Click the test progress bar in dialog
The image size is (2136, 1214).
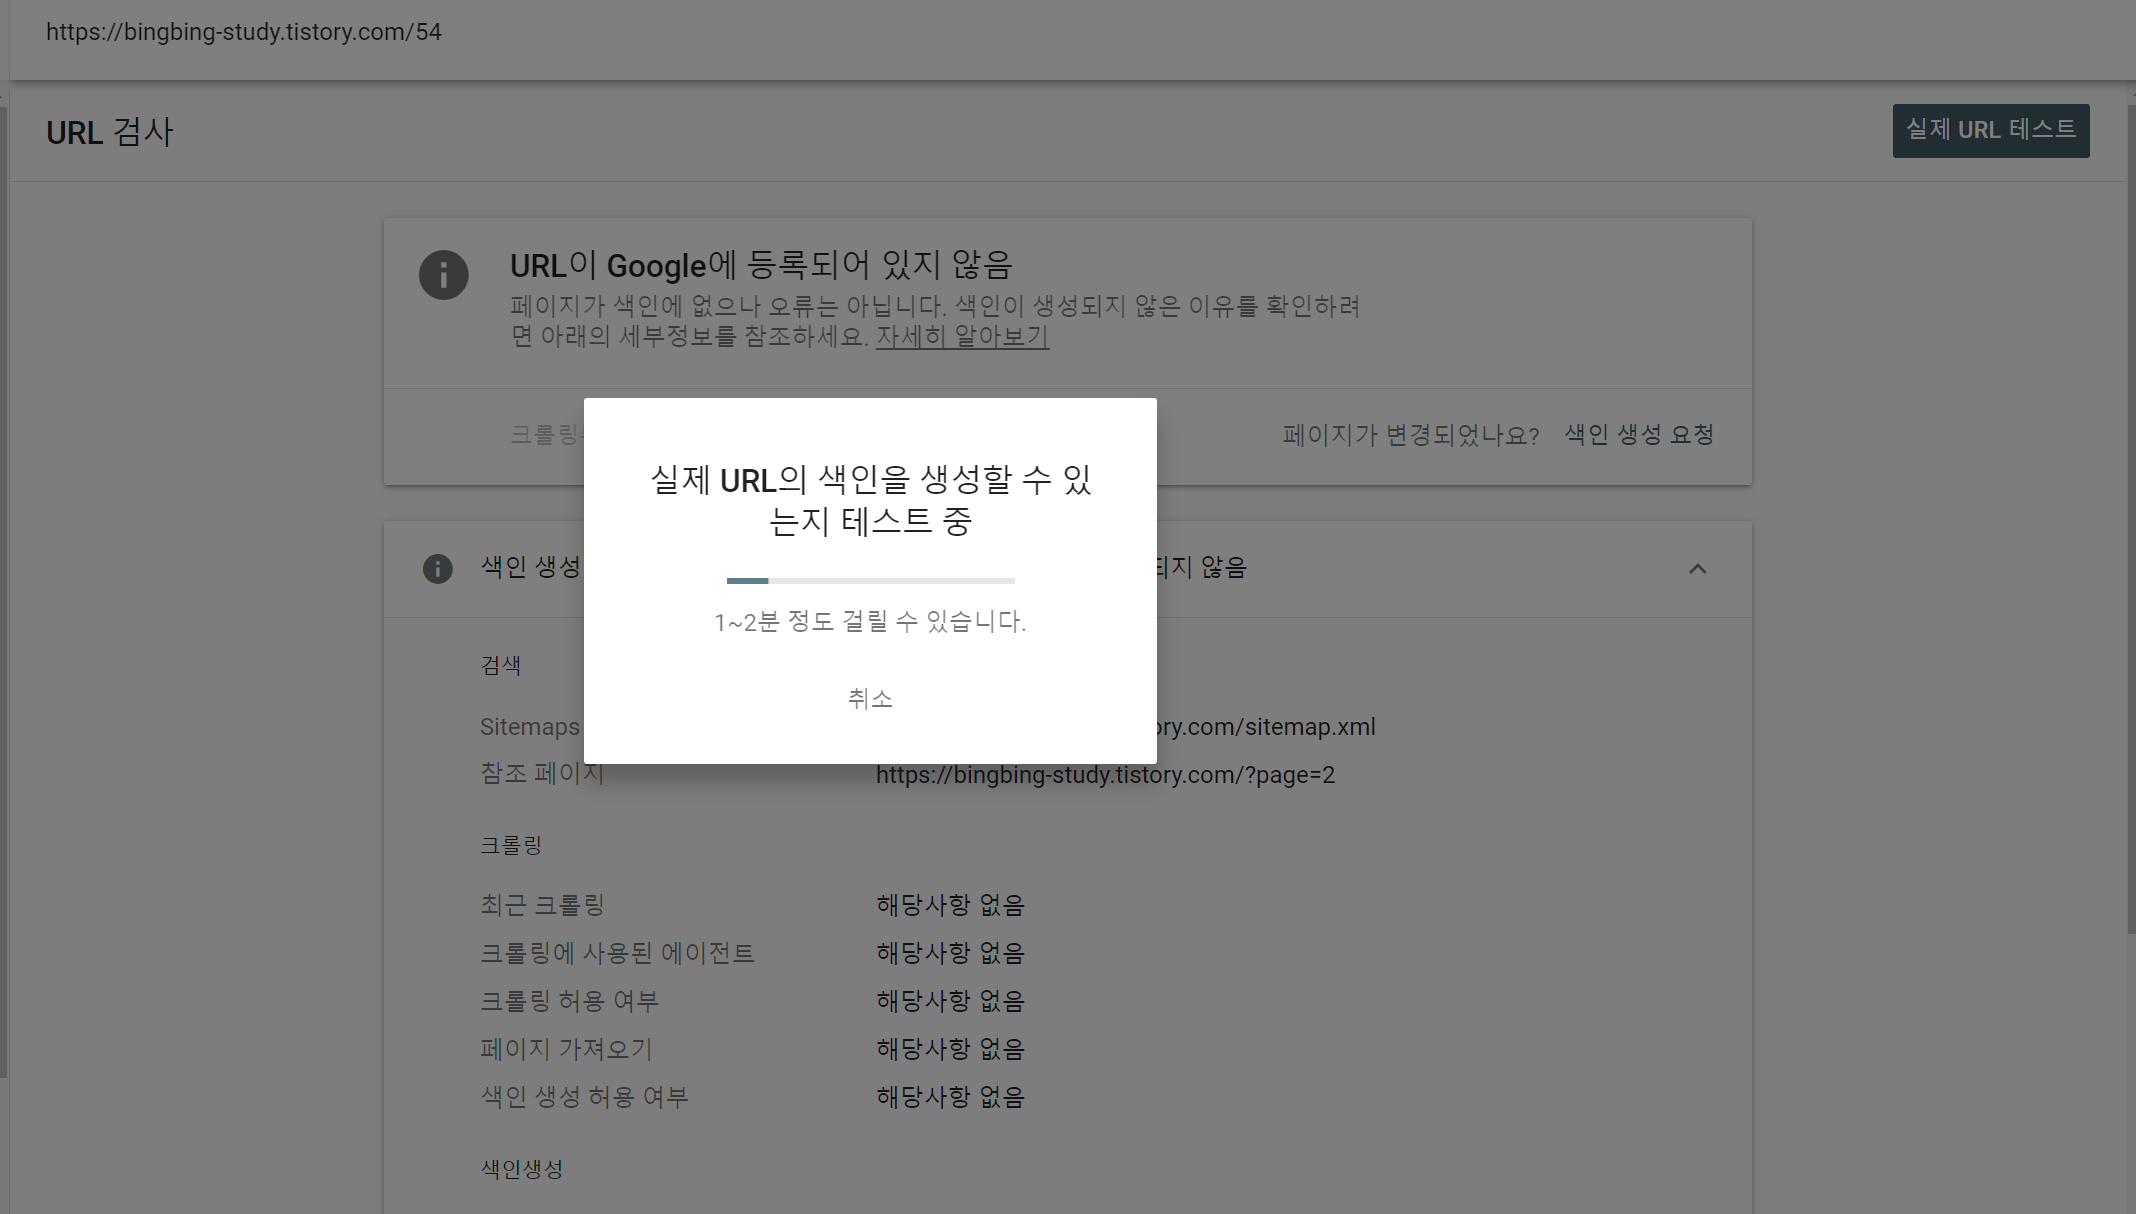[x=870, y=580]
